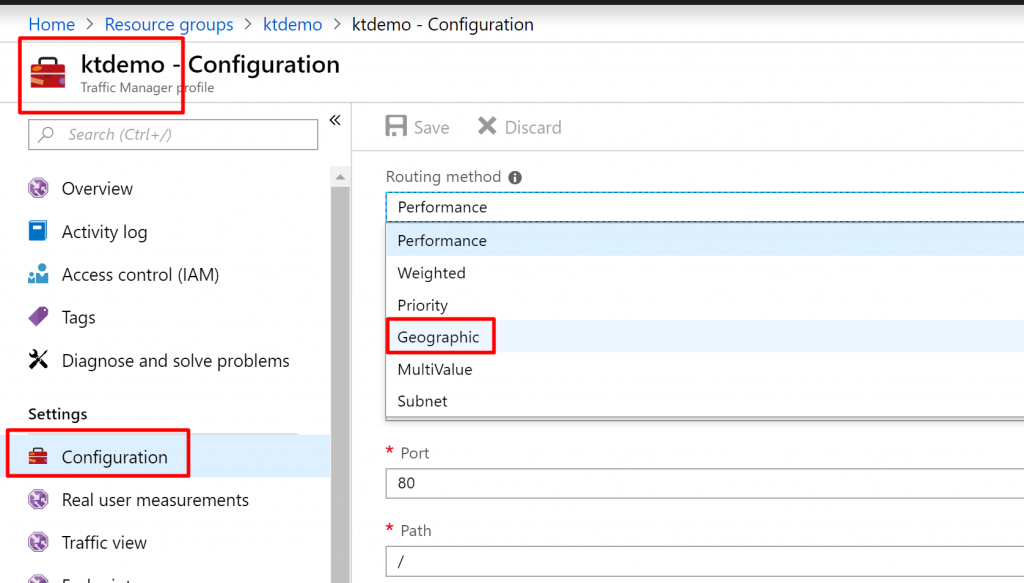Navigate to Home breadcrumb link
This screenshot has height=583, width=1024.
click(x=52, y=25)
